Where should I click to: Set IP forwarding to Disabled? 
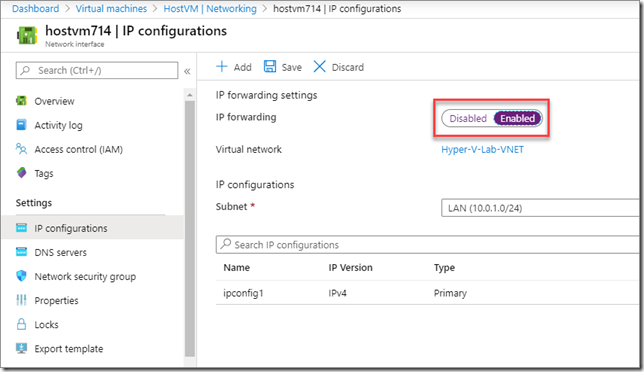click(x=468, y=118)
